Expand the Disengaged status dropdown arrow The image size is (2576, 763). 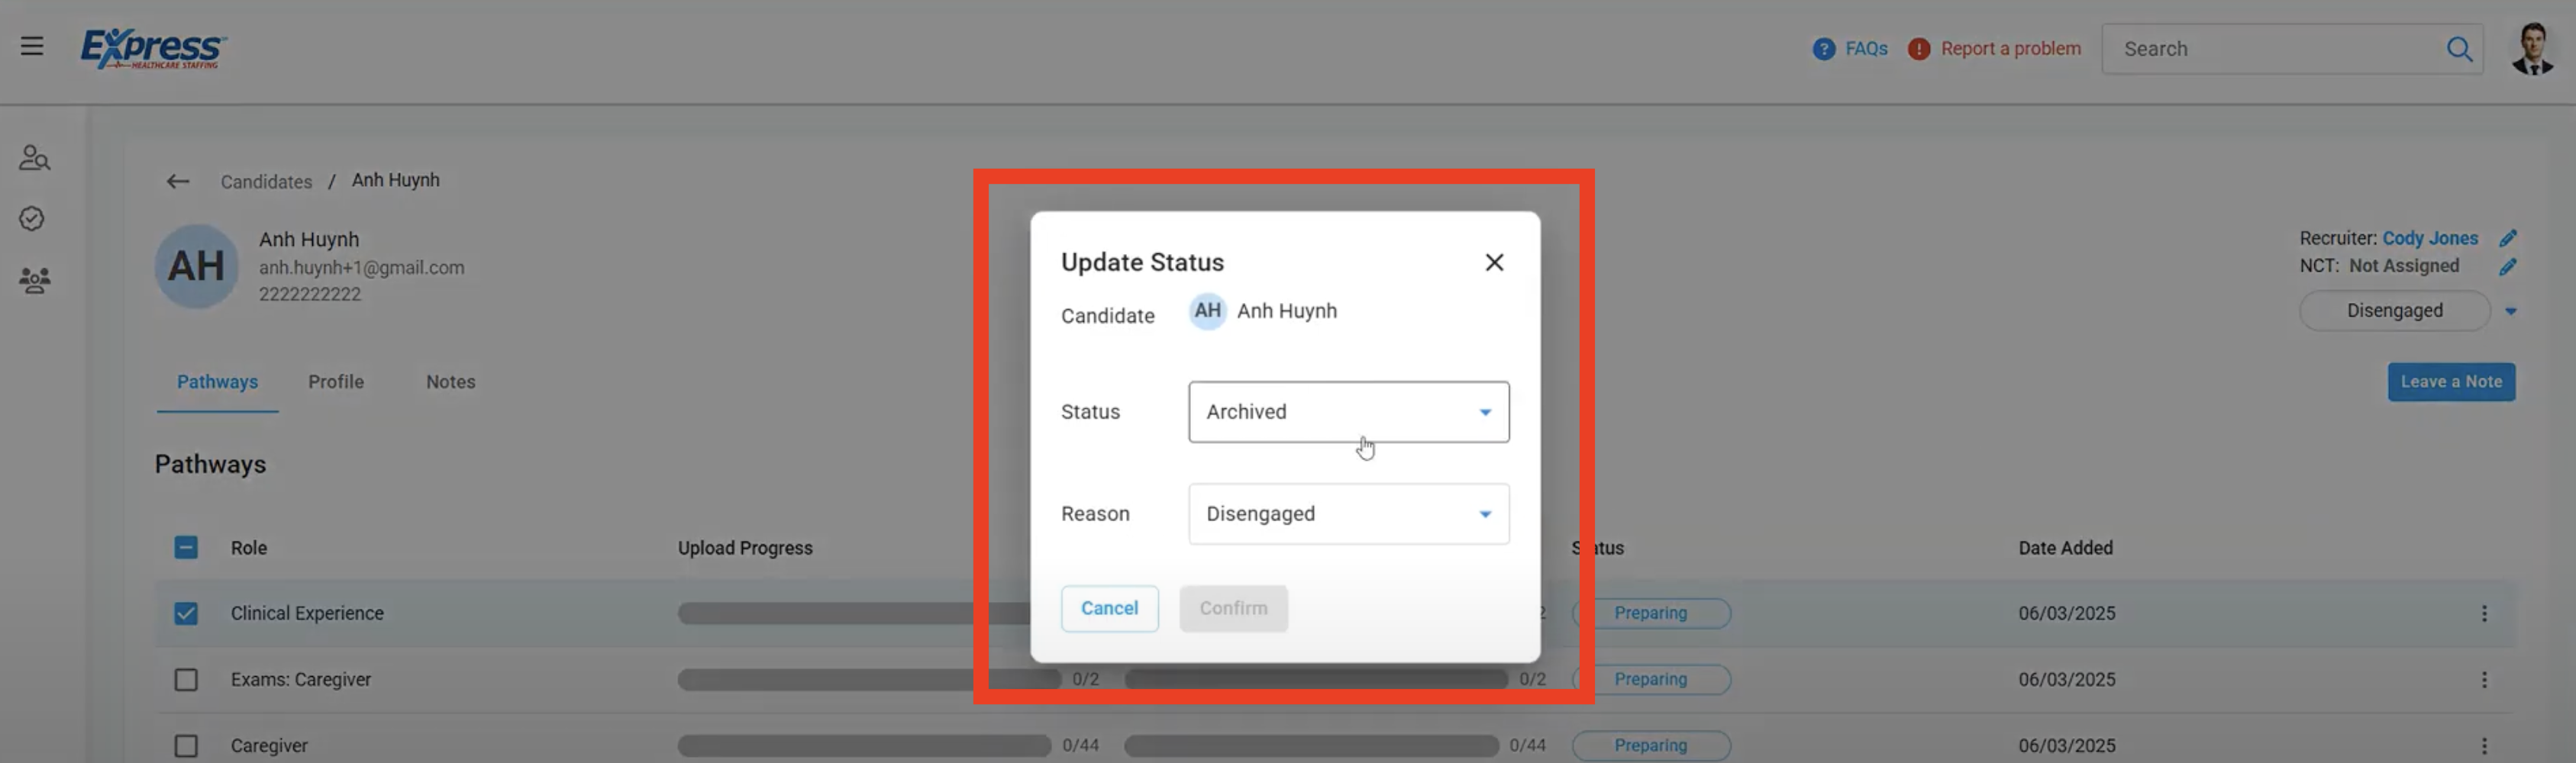(2510, 311)
